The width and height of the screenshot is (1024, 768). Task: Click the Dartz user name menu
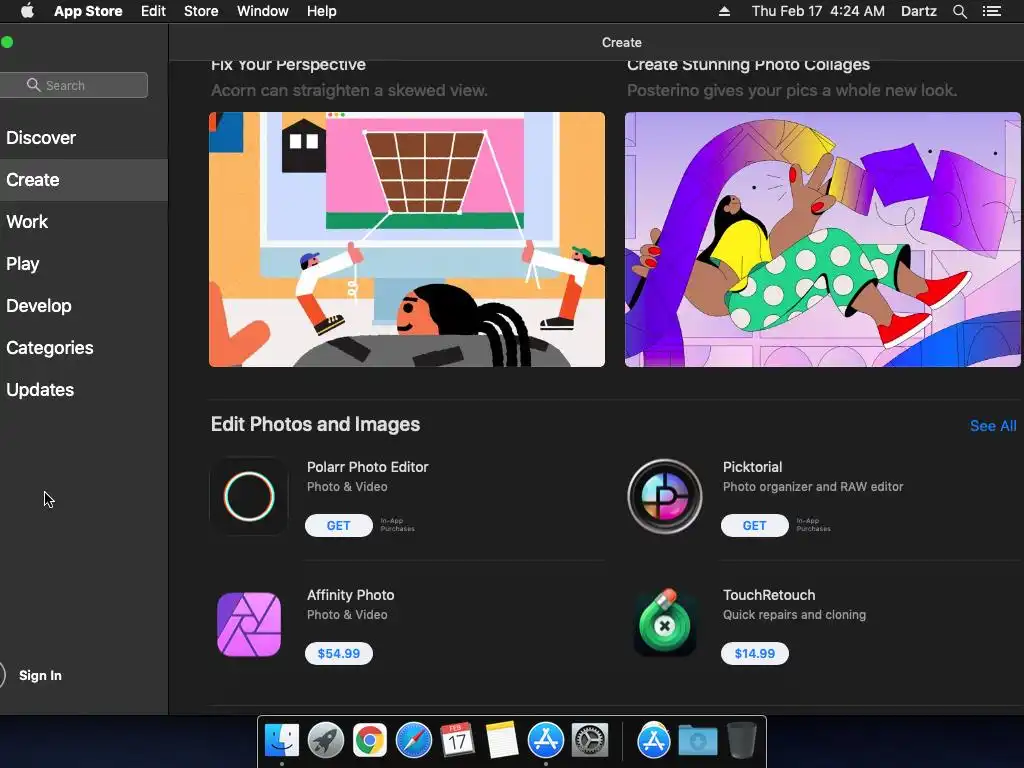click(918, 11)
